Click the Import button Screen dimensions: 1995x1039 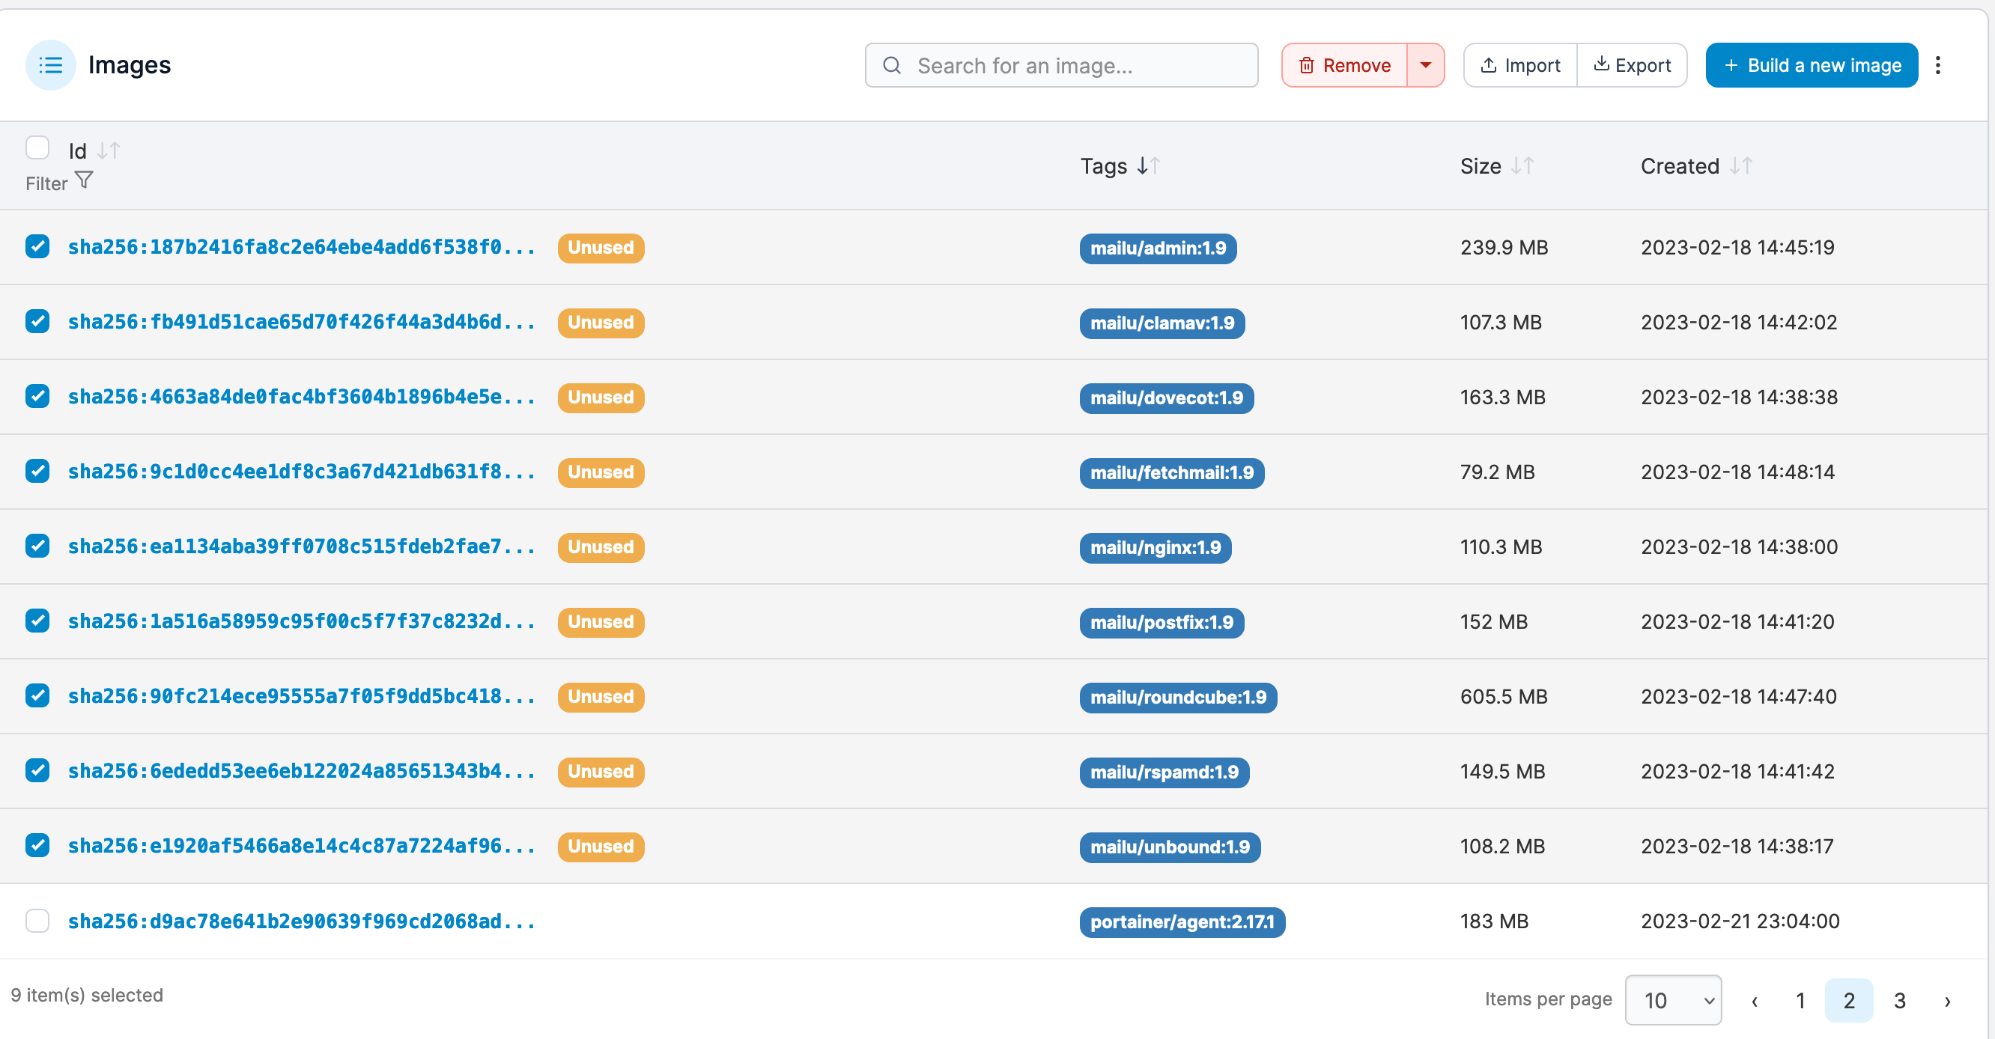pyautogui.click(x=1520, y=65)
